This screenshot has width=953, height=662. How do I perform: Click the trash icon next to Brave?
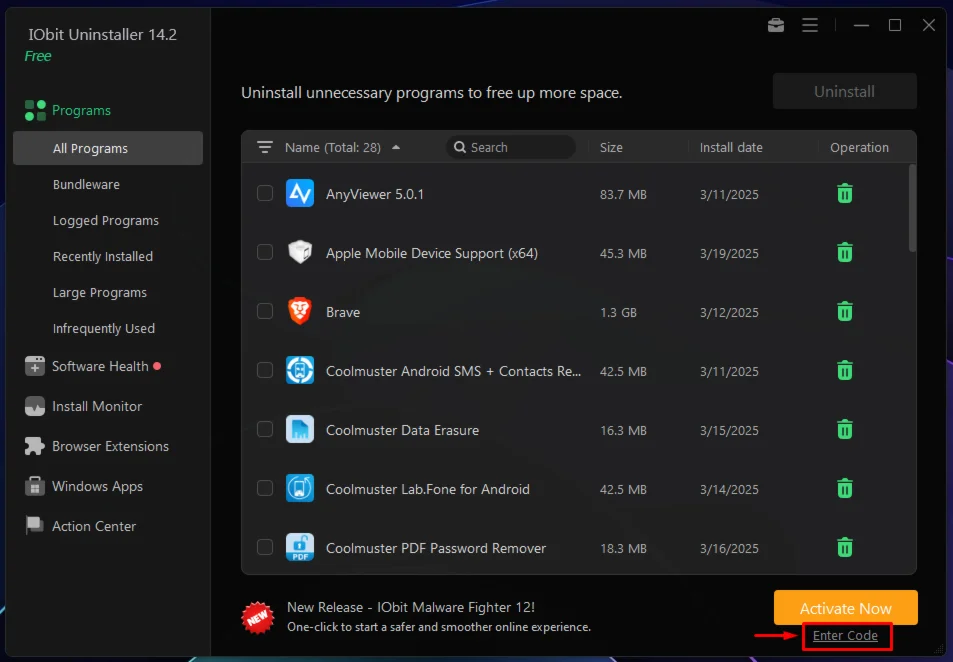(x=844, y=312)
